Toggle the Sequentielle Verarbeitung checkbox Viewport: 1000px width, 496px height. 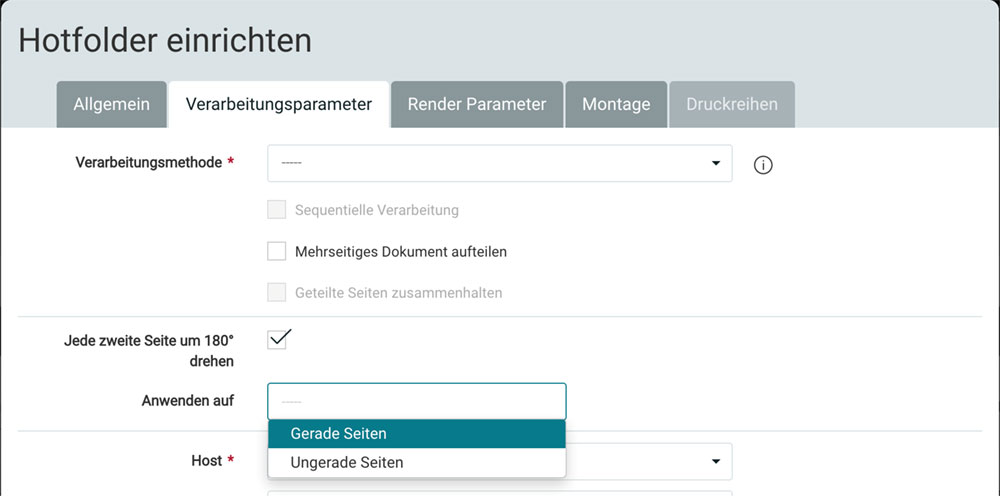277,210
